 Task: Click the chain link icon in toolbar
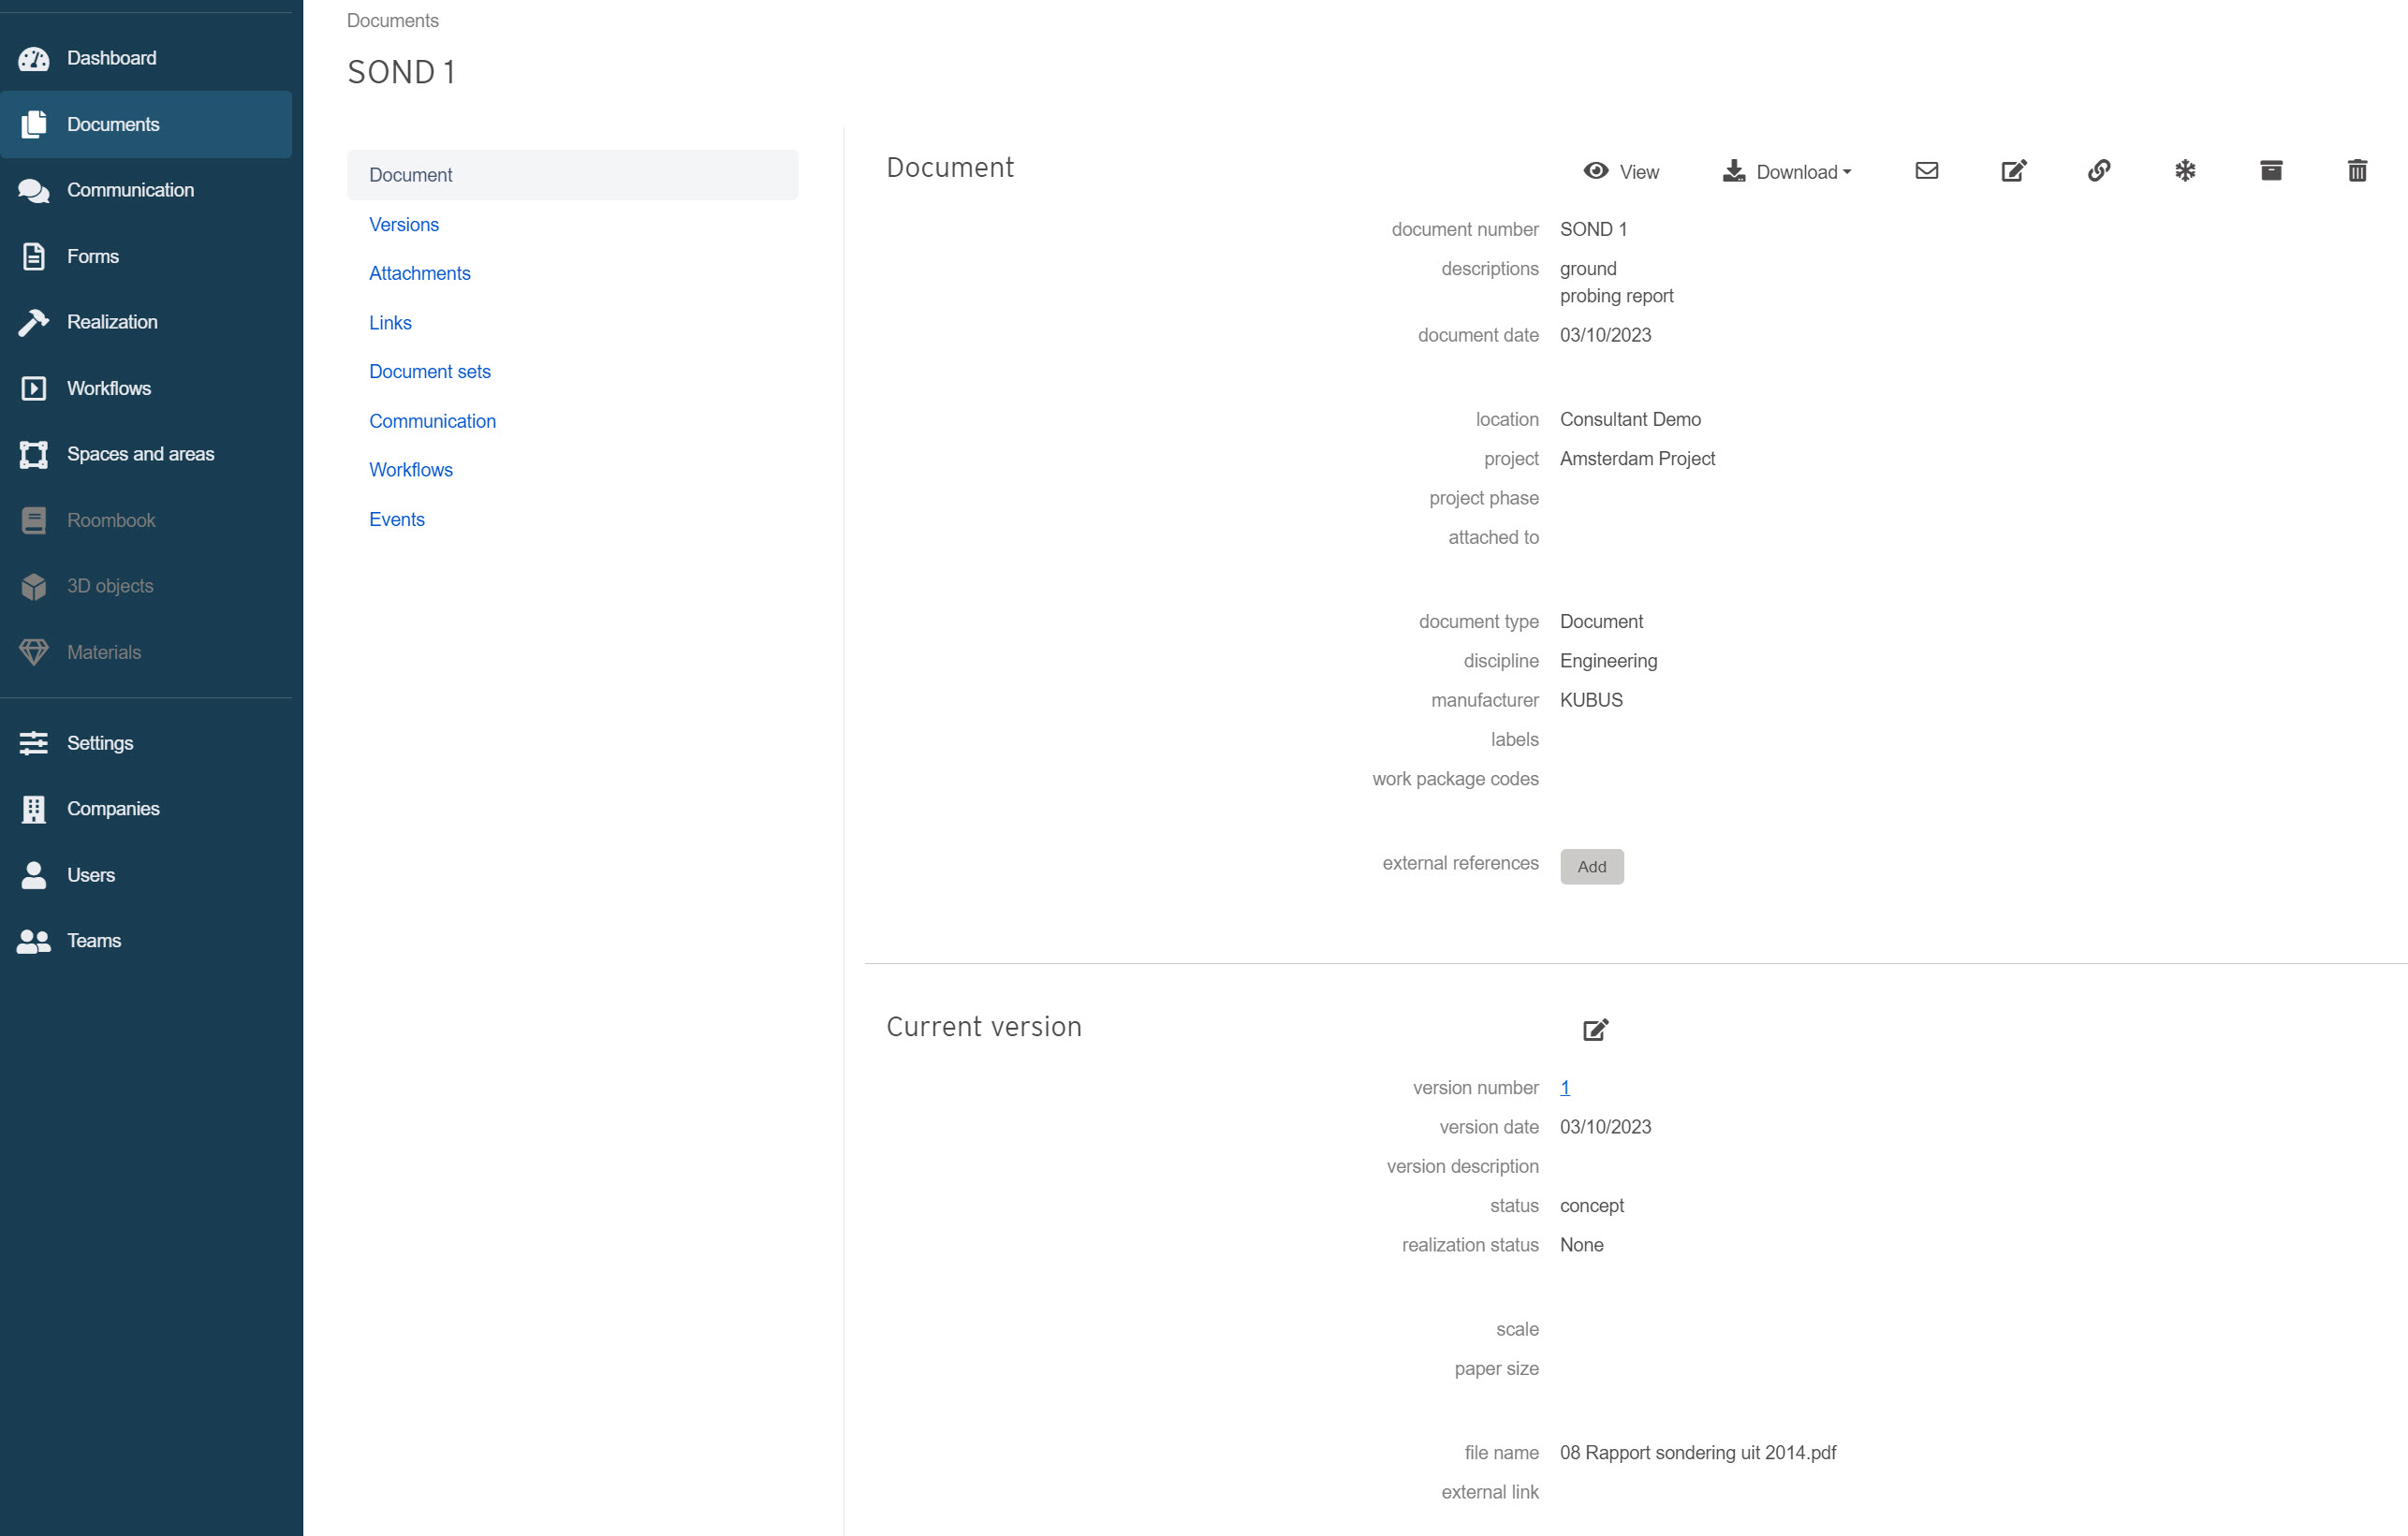pos(2099,171)
